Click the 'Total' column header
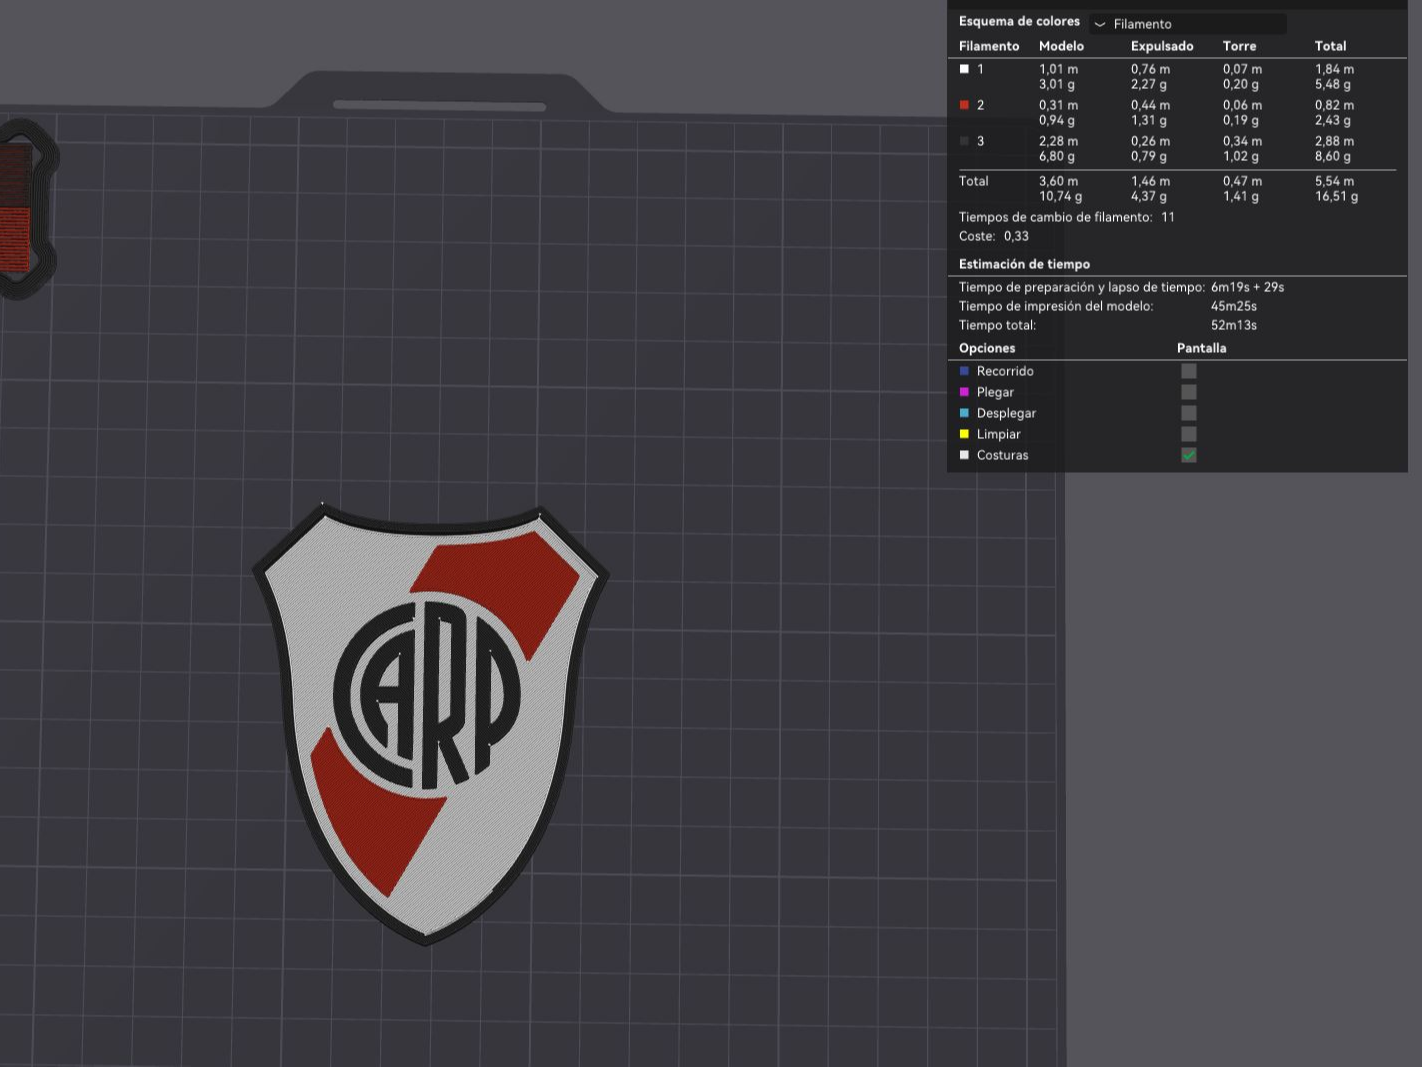1422x1067 pixels. [x=1330, y=46]
